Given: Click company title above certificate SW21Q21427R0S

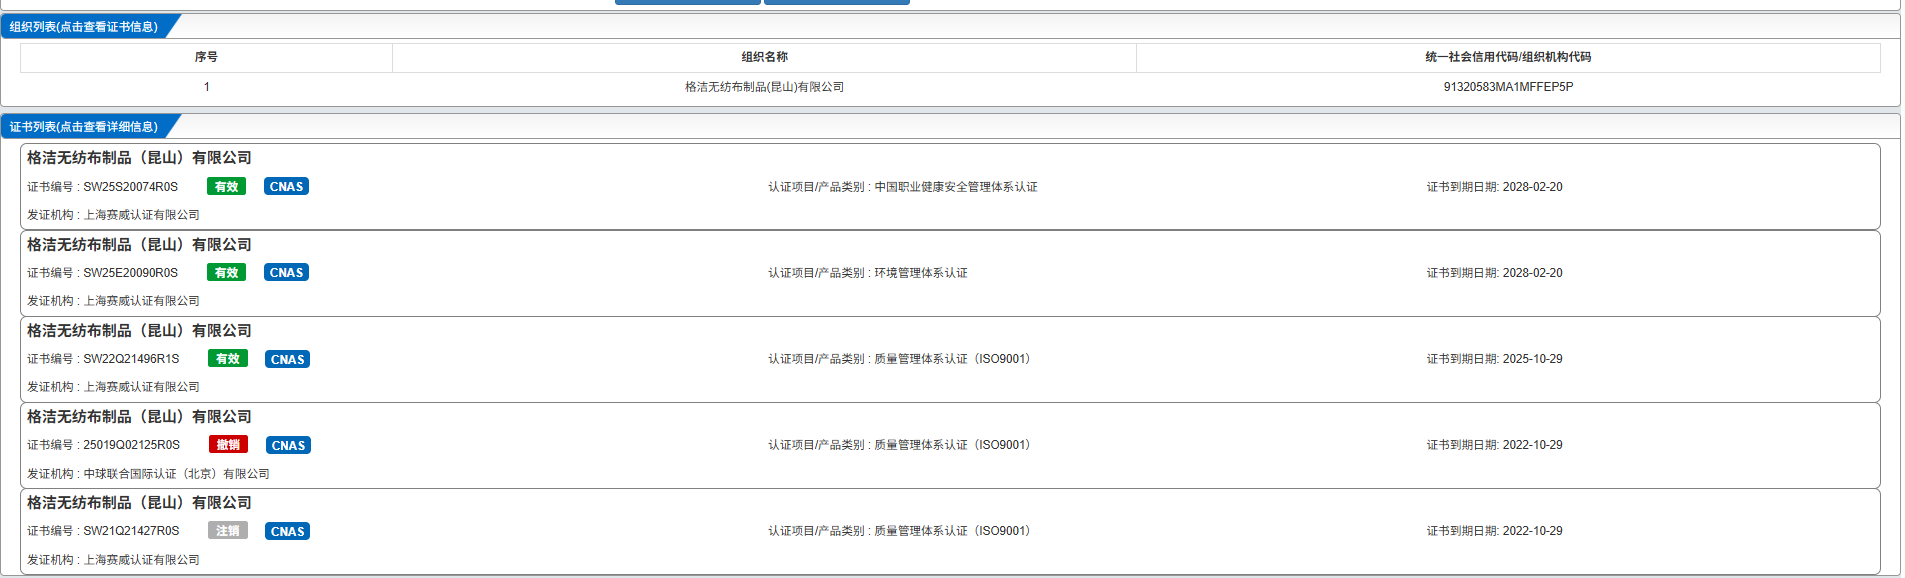Looking at the screenshot, I should click(x=139, y=503).
